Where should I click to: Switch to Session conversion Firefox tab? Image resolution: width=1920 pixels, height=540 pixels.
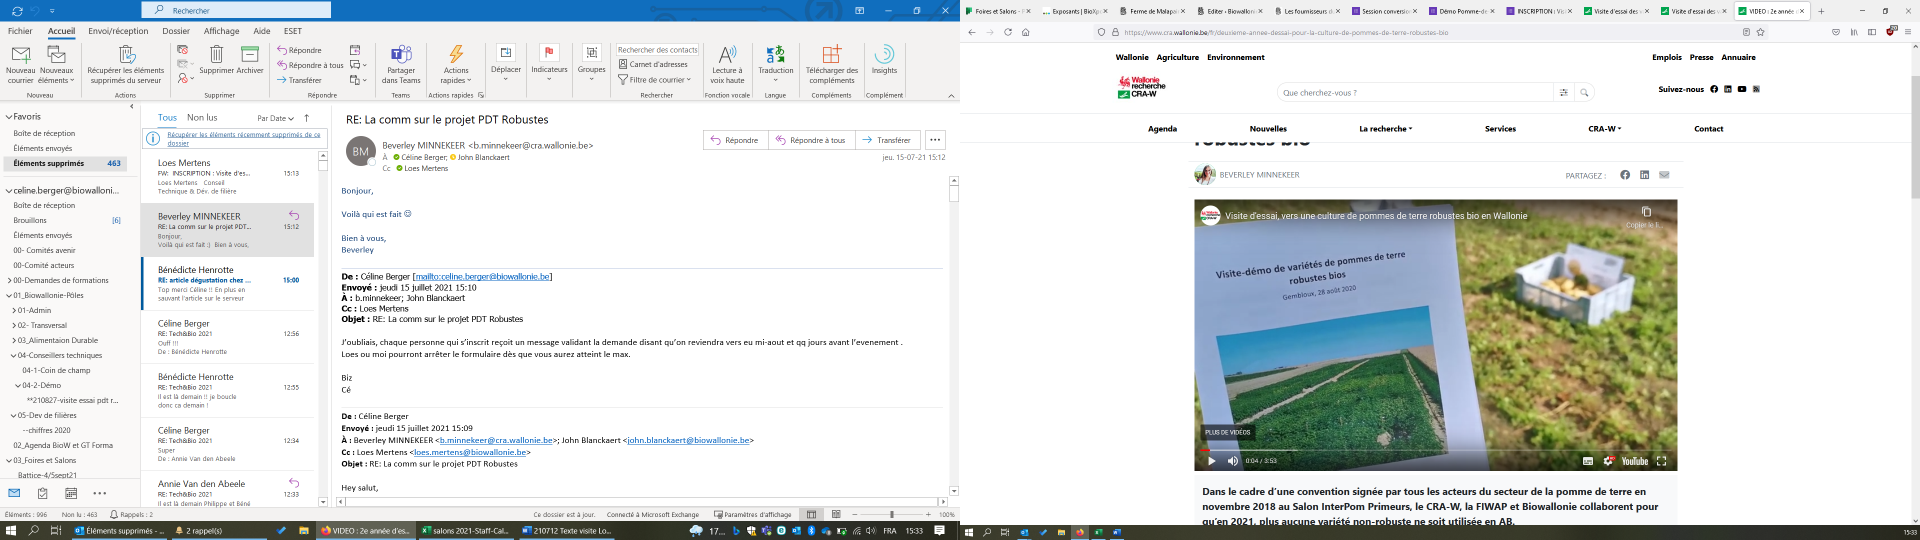click(1384, 11)
